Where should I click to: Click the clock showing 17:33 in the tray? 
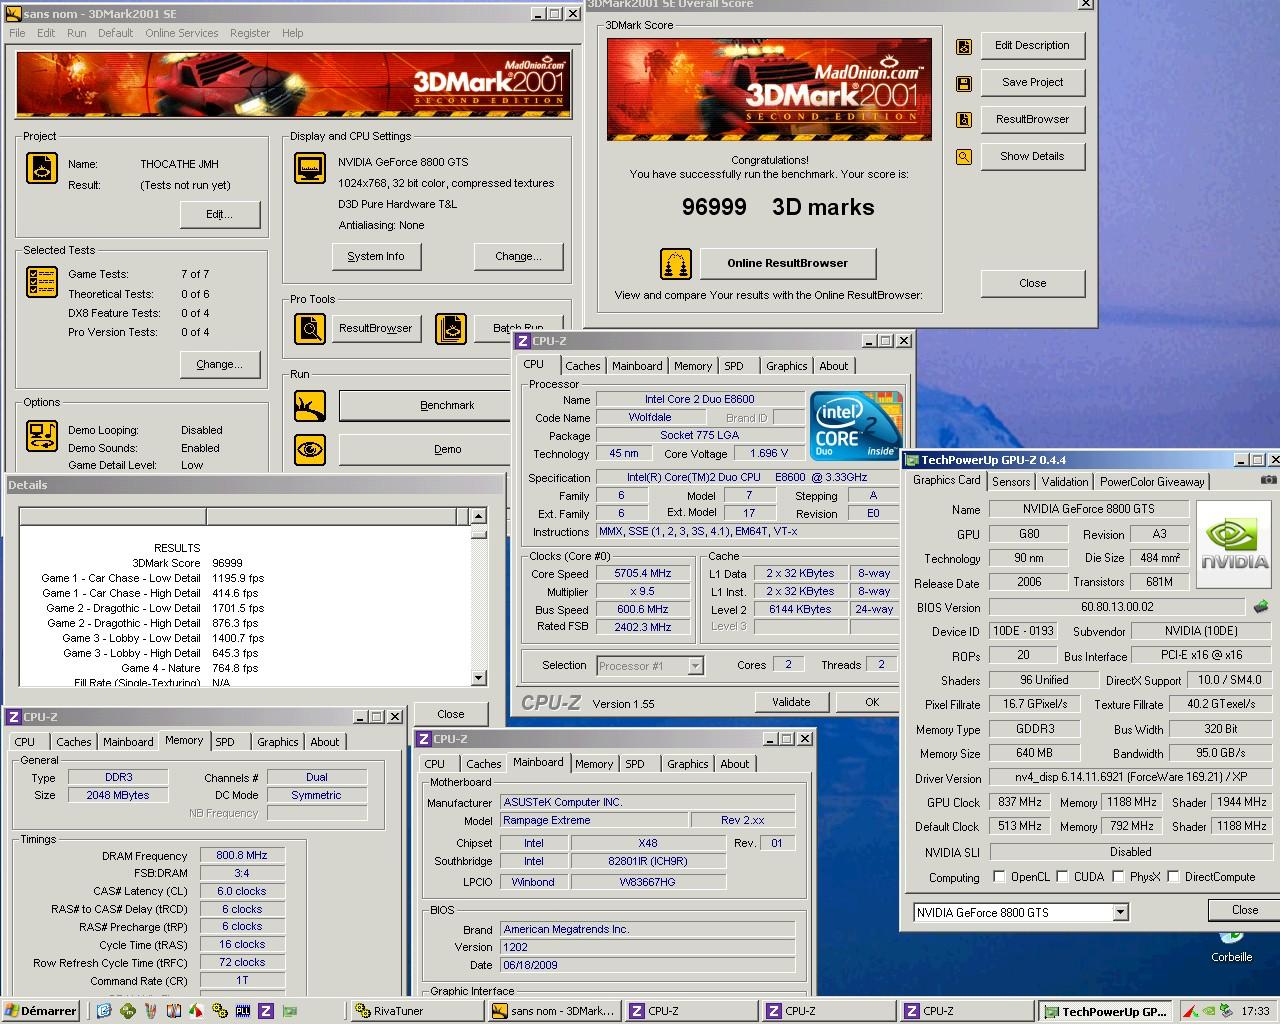tap(1255, 1011)
